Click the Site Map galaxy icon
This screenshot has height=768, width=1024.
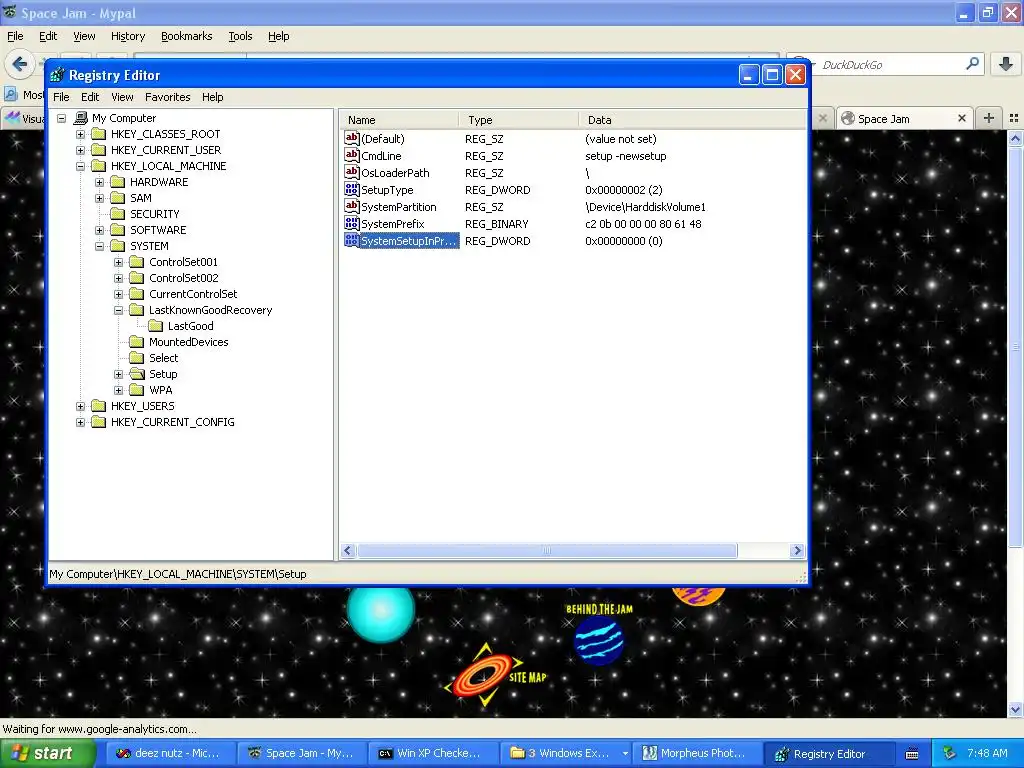point(484,675)
